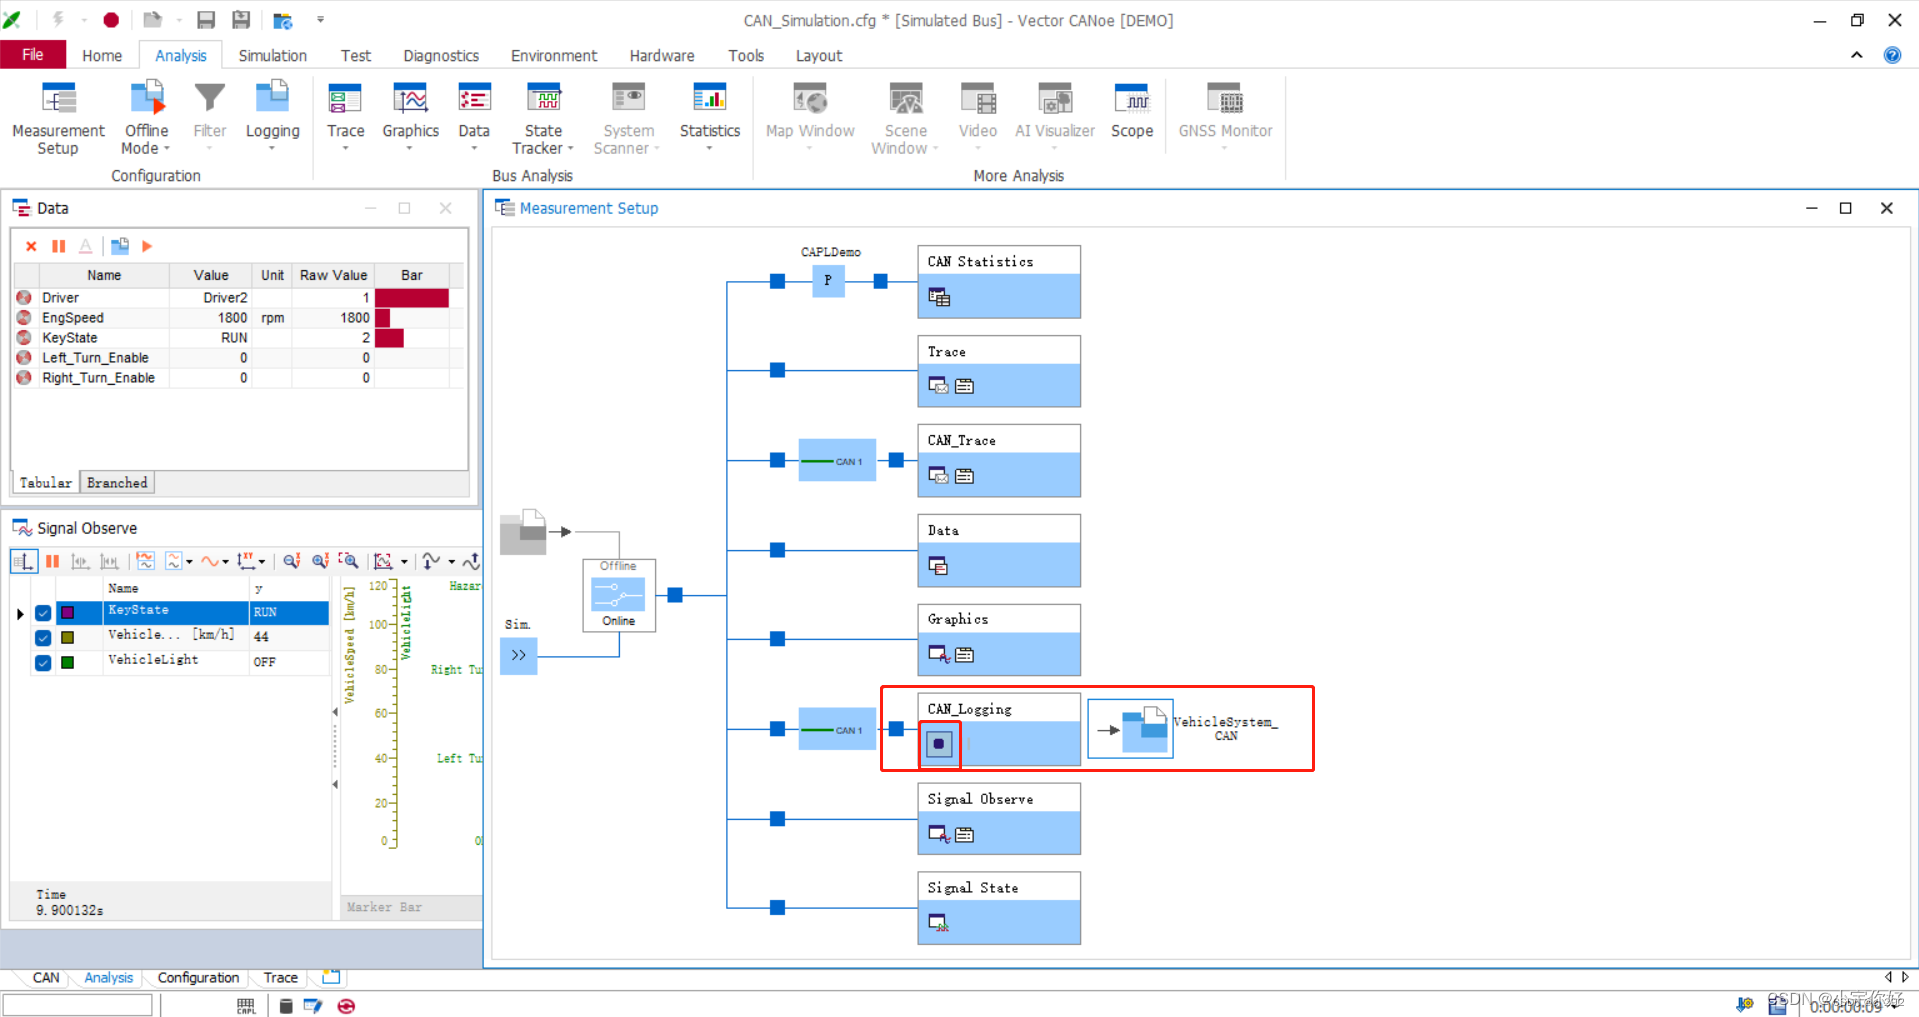Toggle the hotspot on Signal State branch
Viewport: 1919px width, 1017px height.
(777, 908)
